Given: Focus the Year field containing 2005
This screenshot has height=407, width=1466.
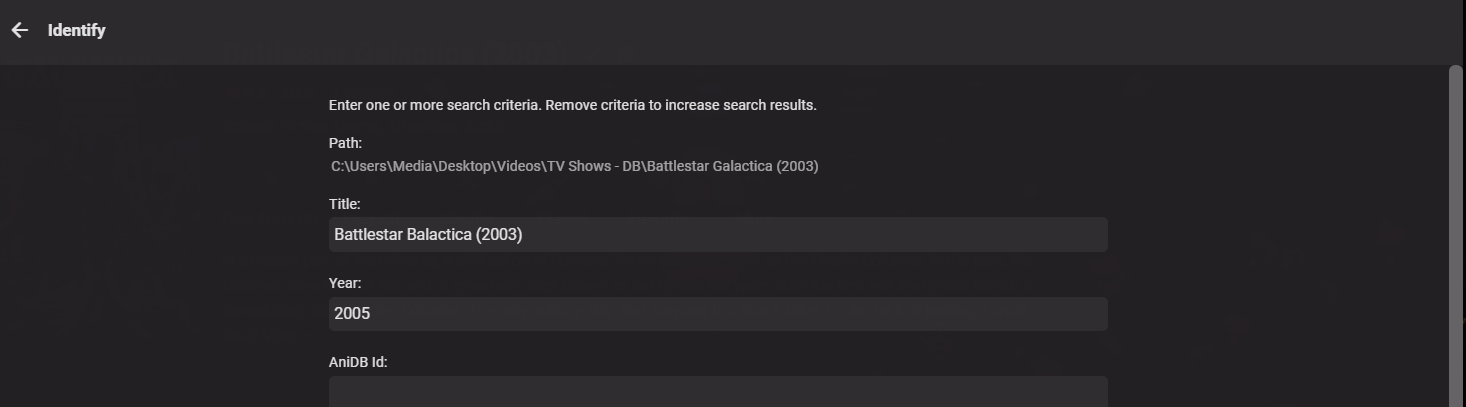Looking at the screenshot, I should click(x=718, y=314).
